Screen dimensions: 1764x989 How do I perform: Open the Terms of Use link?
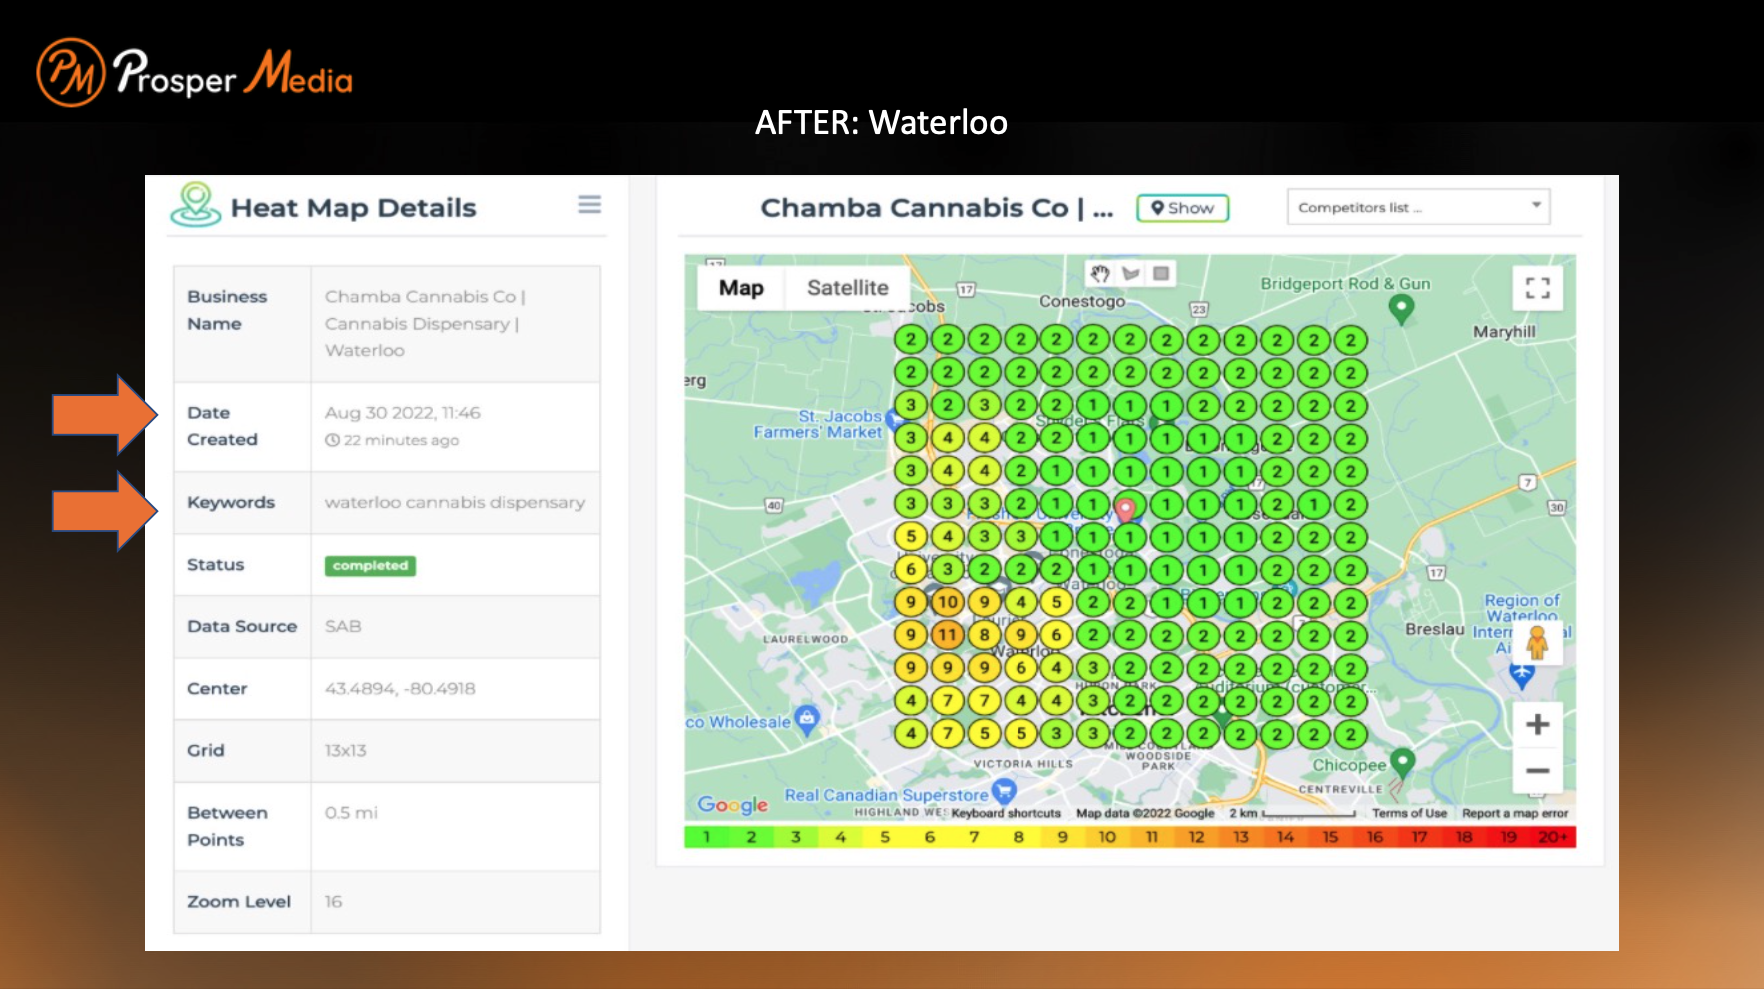coord(1409,813)
